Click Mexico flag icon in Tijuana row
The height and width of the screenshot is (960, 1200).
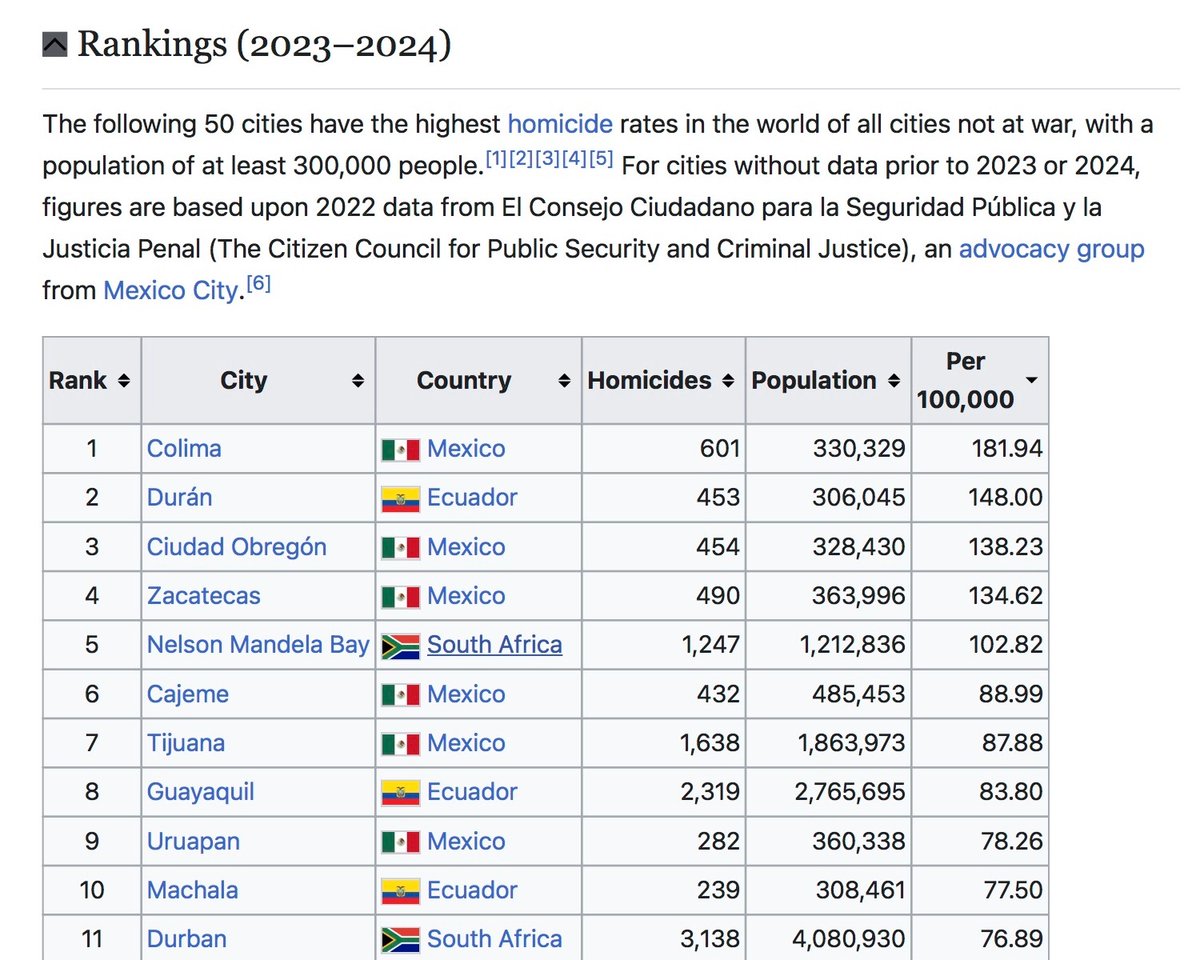(401, 744)
